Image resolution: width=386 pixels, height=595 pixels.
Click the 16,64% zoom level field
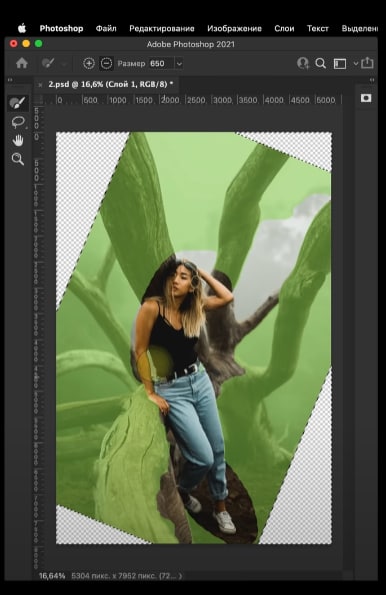coord(52,576)
